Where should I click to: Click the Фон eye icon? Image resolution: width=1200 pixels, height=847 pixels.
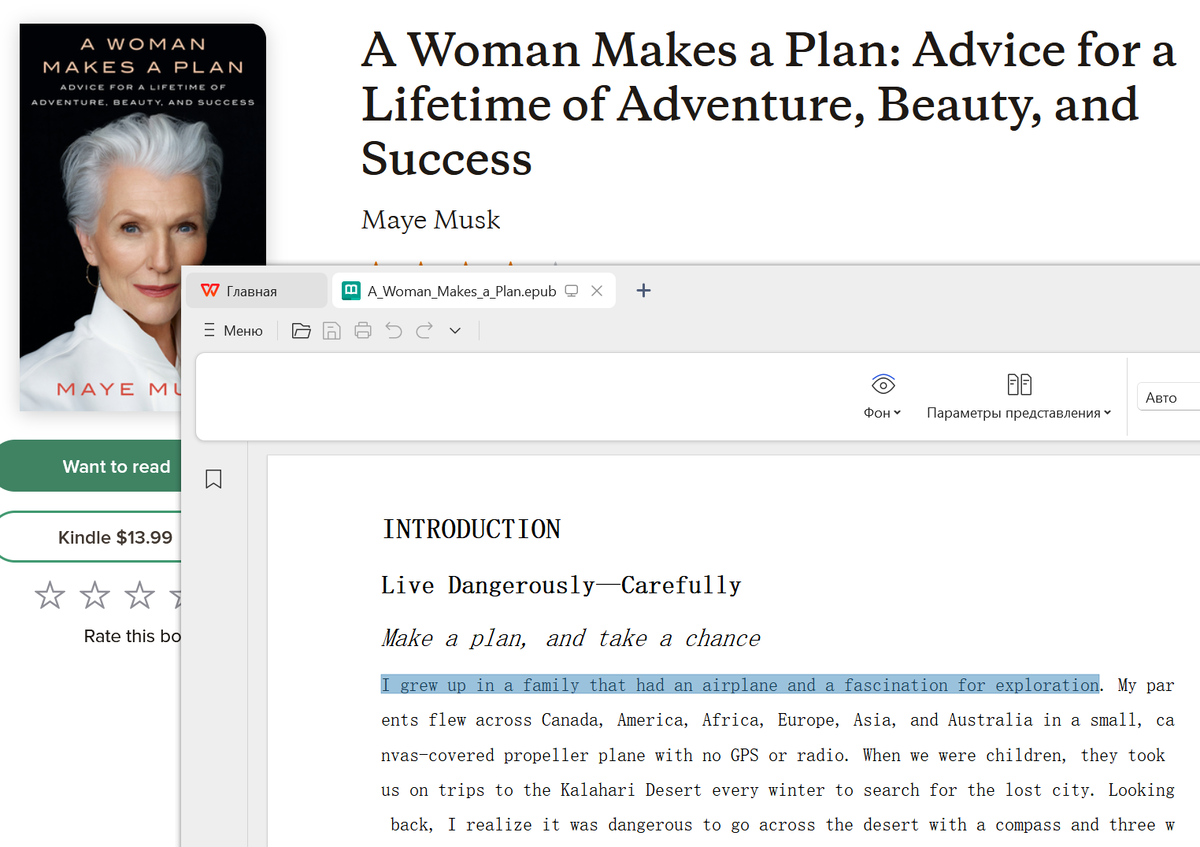[x=883, y=384]
